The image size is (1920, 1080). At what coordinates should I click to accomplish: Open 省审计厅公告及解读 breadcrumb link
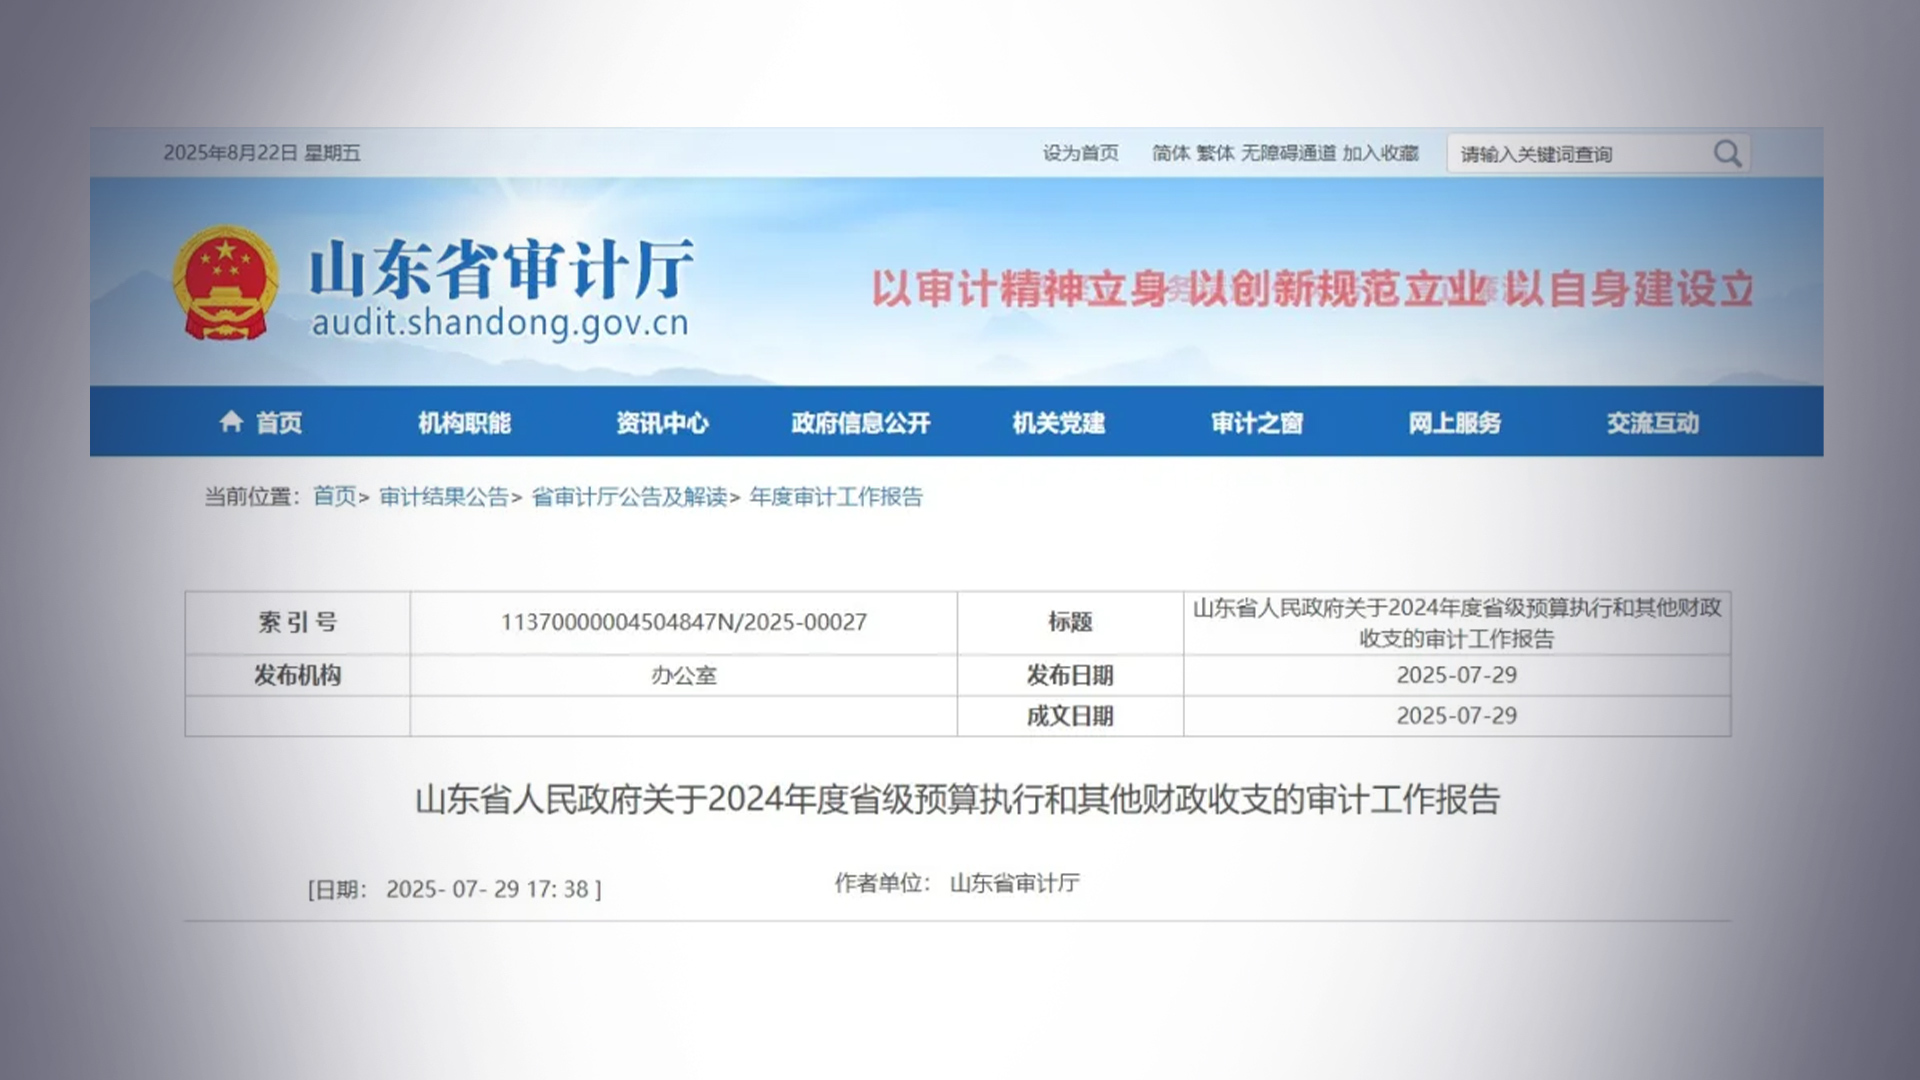pos(629,496)
